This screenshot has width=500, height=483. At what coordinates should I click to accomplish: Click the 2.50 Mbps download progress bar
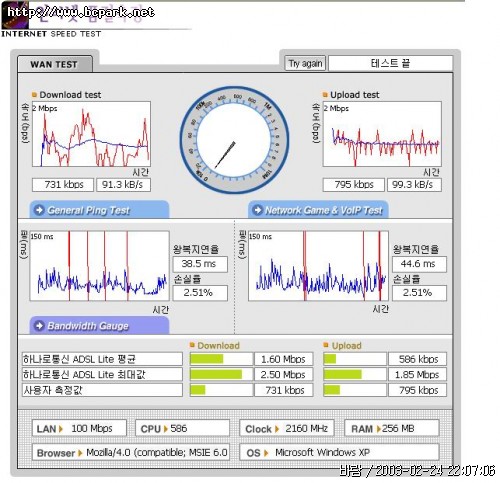coord(221,374)
